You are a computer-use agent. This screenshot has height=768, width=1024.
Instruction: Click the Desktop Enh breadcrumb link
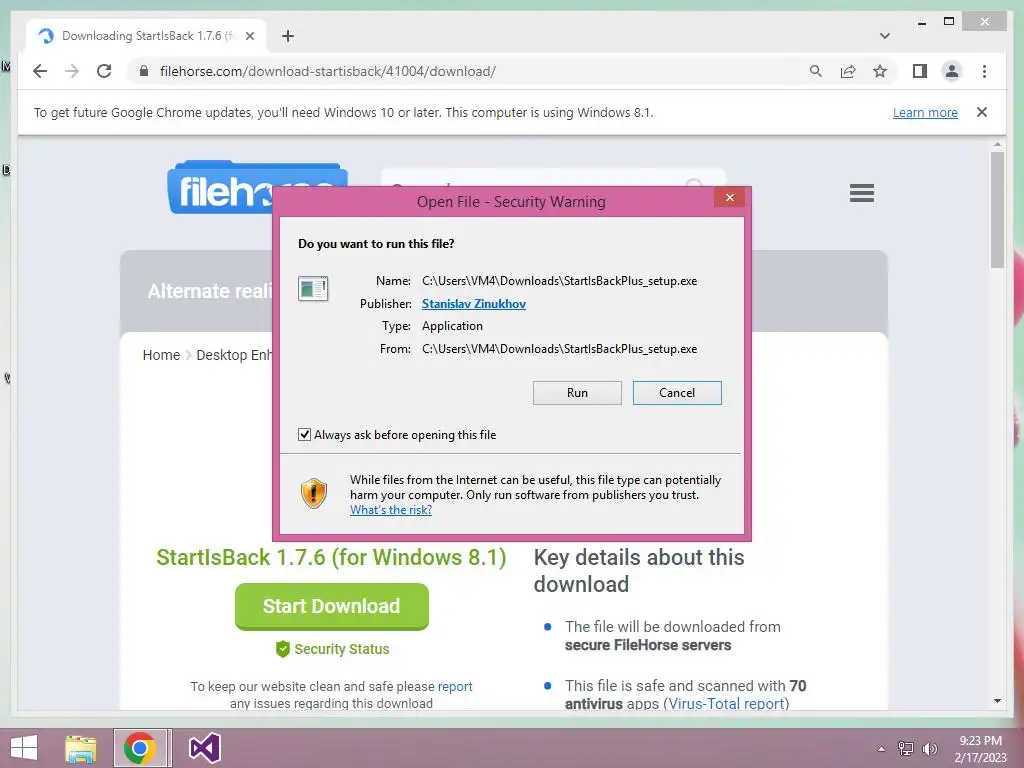[x=233, y=355]
